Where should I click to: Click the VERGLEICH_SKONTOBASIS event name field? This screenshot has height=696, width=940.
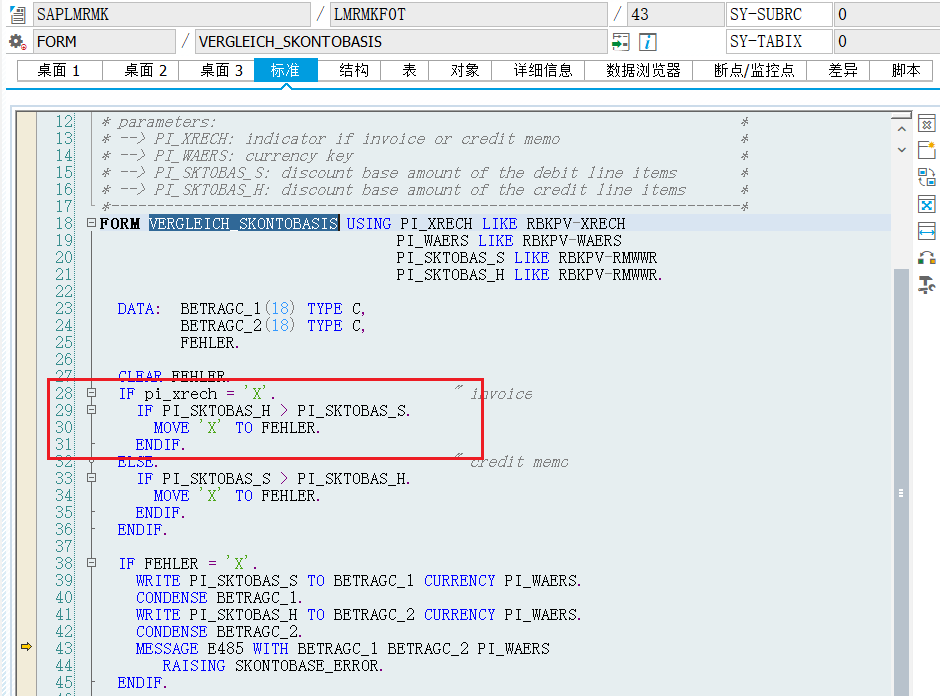[x=400, y=42]
